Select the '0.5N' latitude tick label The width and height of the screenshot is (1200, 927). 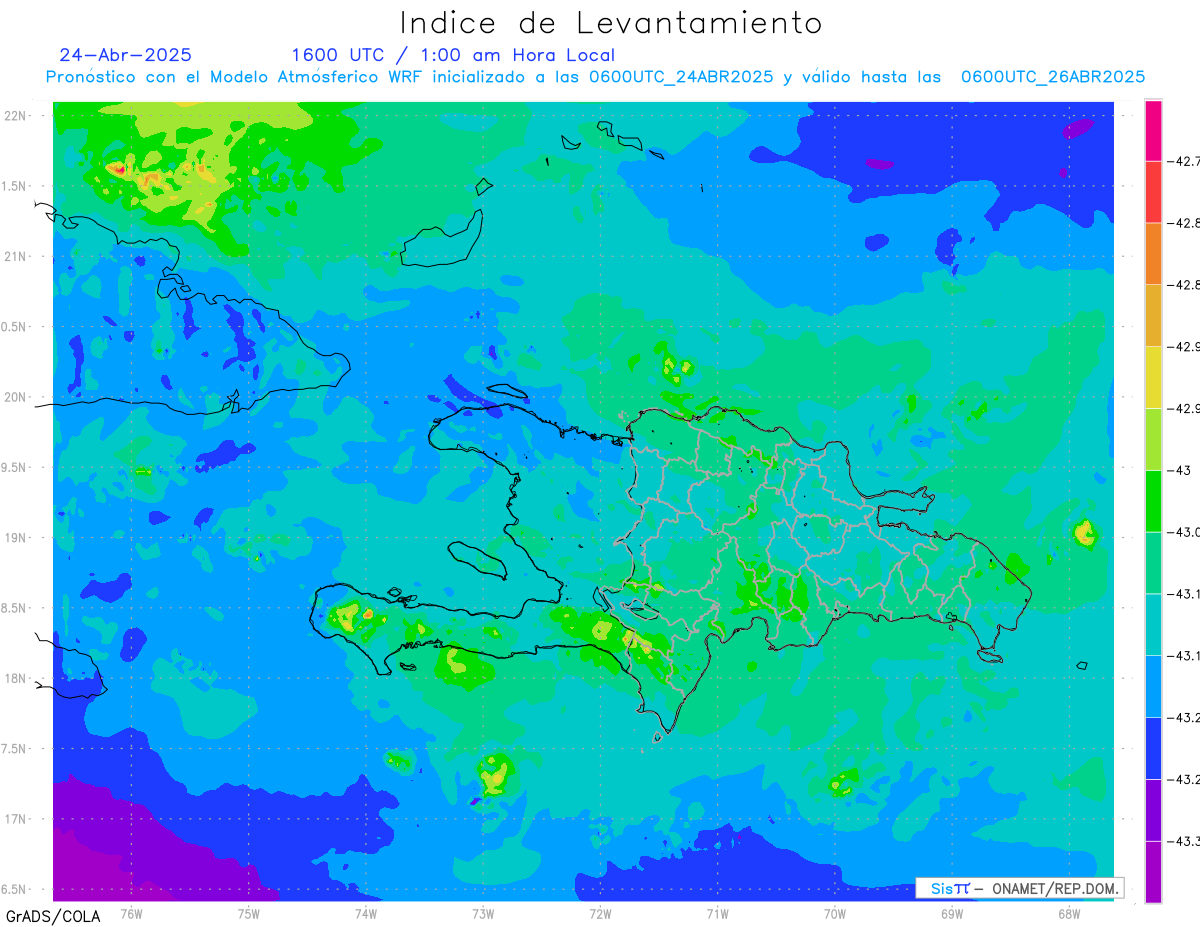point(15,327)
